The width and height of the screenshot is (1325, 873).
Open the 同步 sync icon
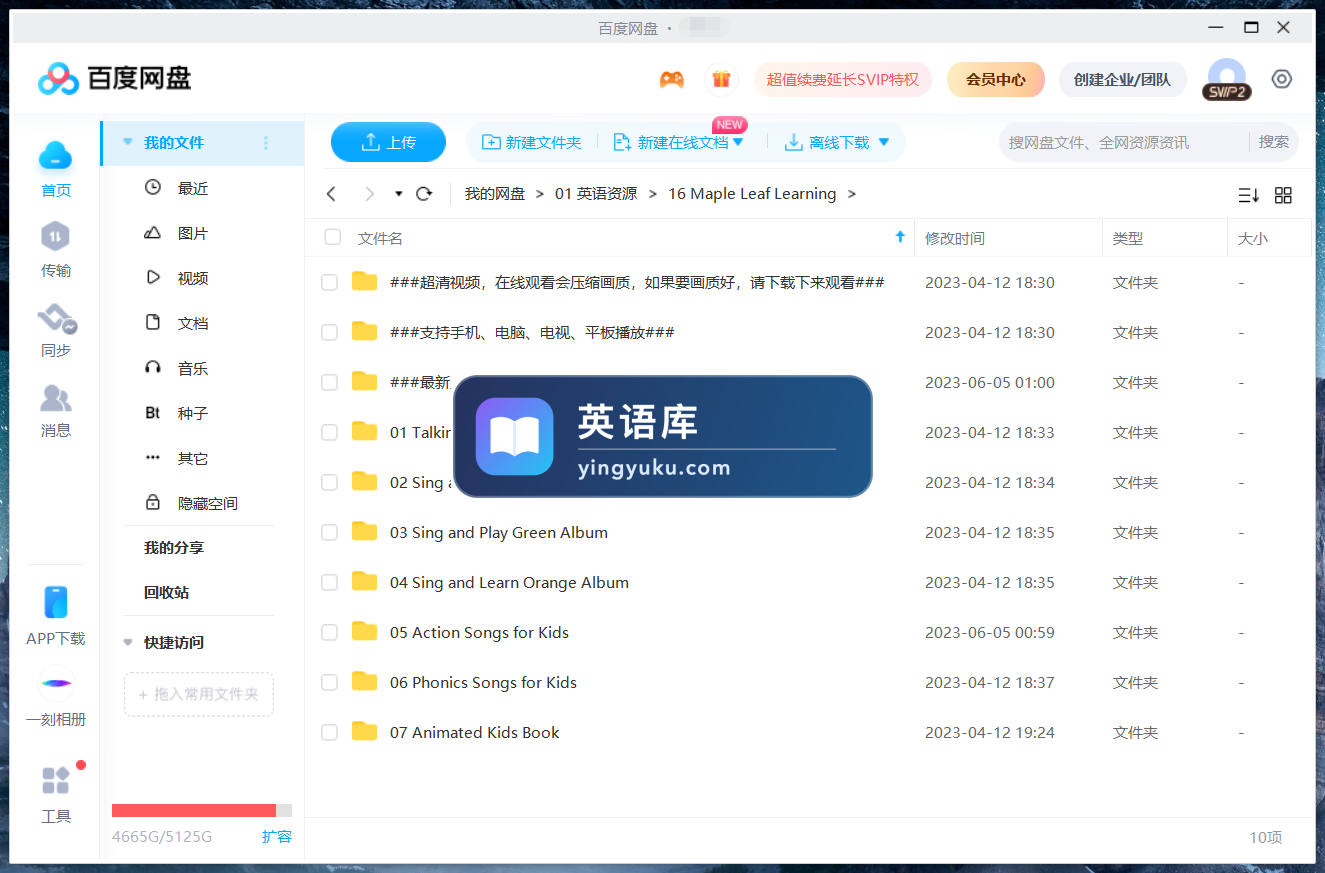56,319
